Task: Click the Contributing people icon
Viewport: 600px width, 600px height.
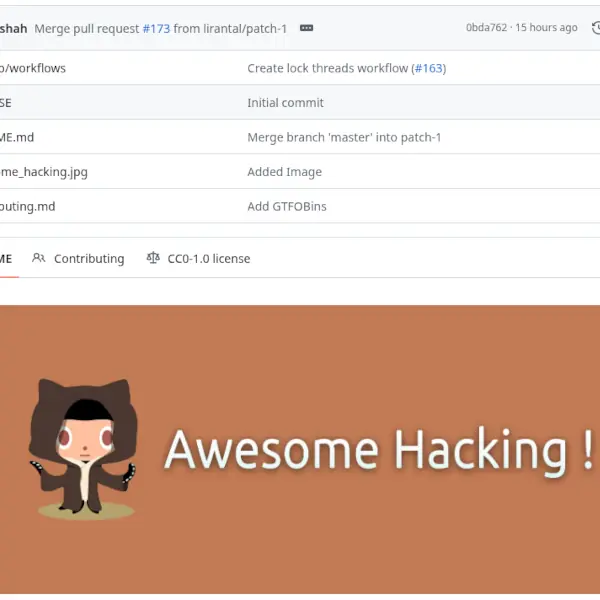Action: [x=38, y=258]
